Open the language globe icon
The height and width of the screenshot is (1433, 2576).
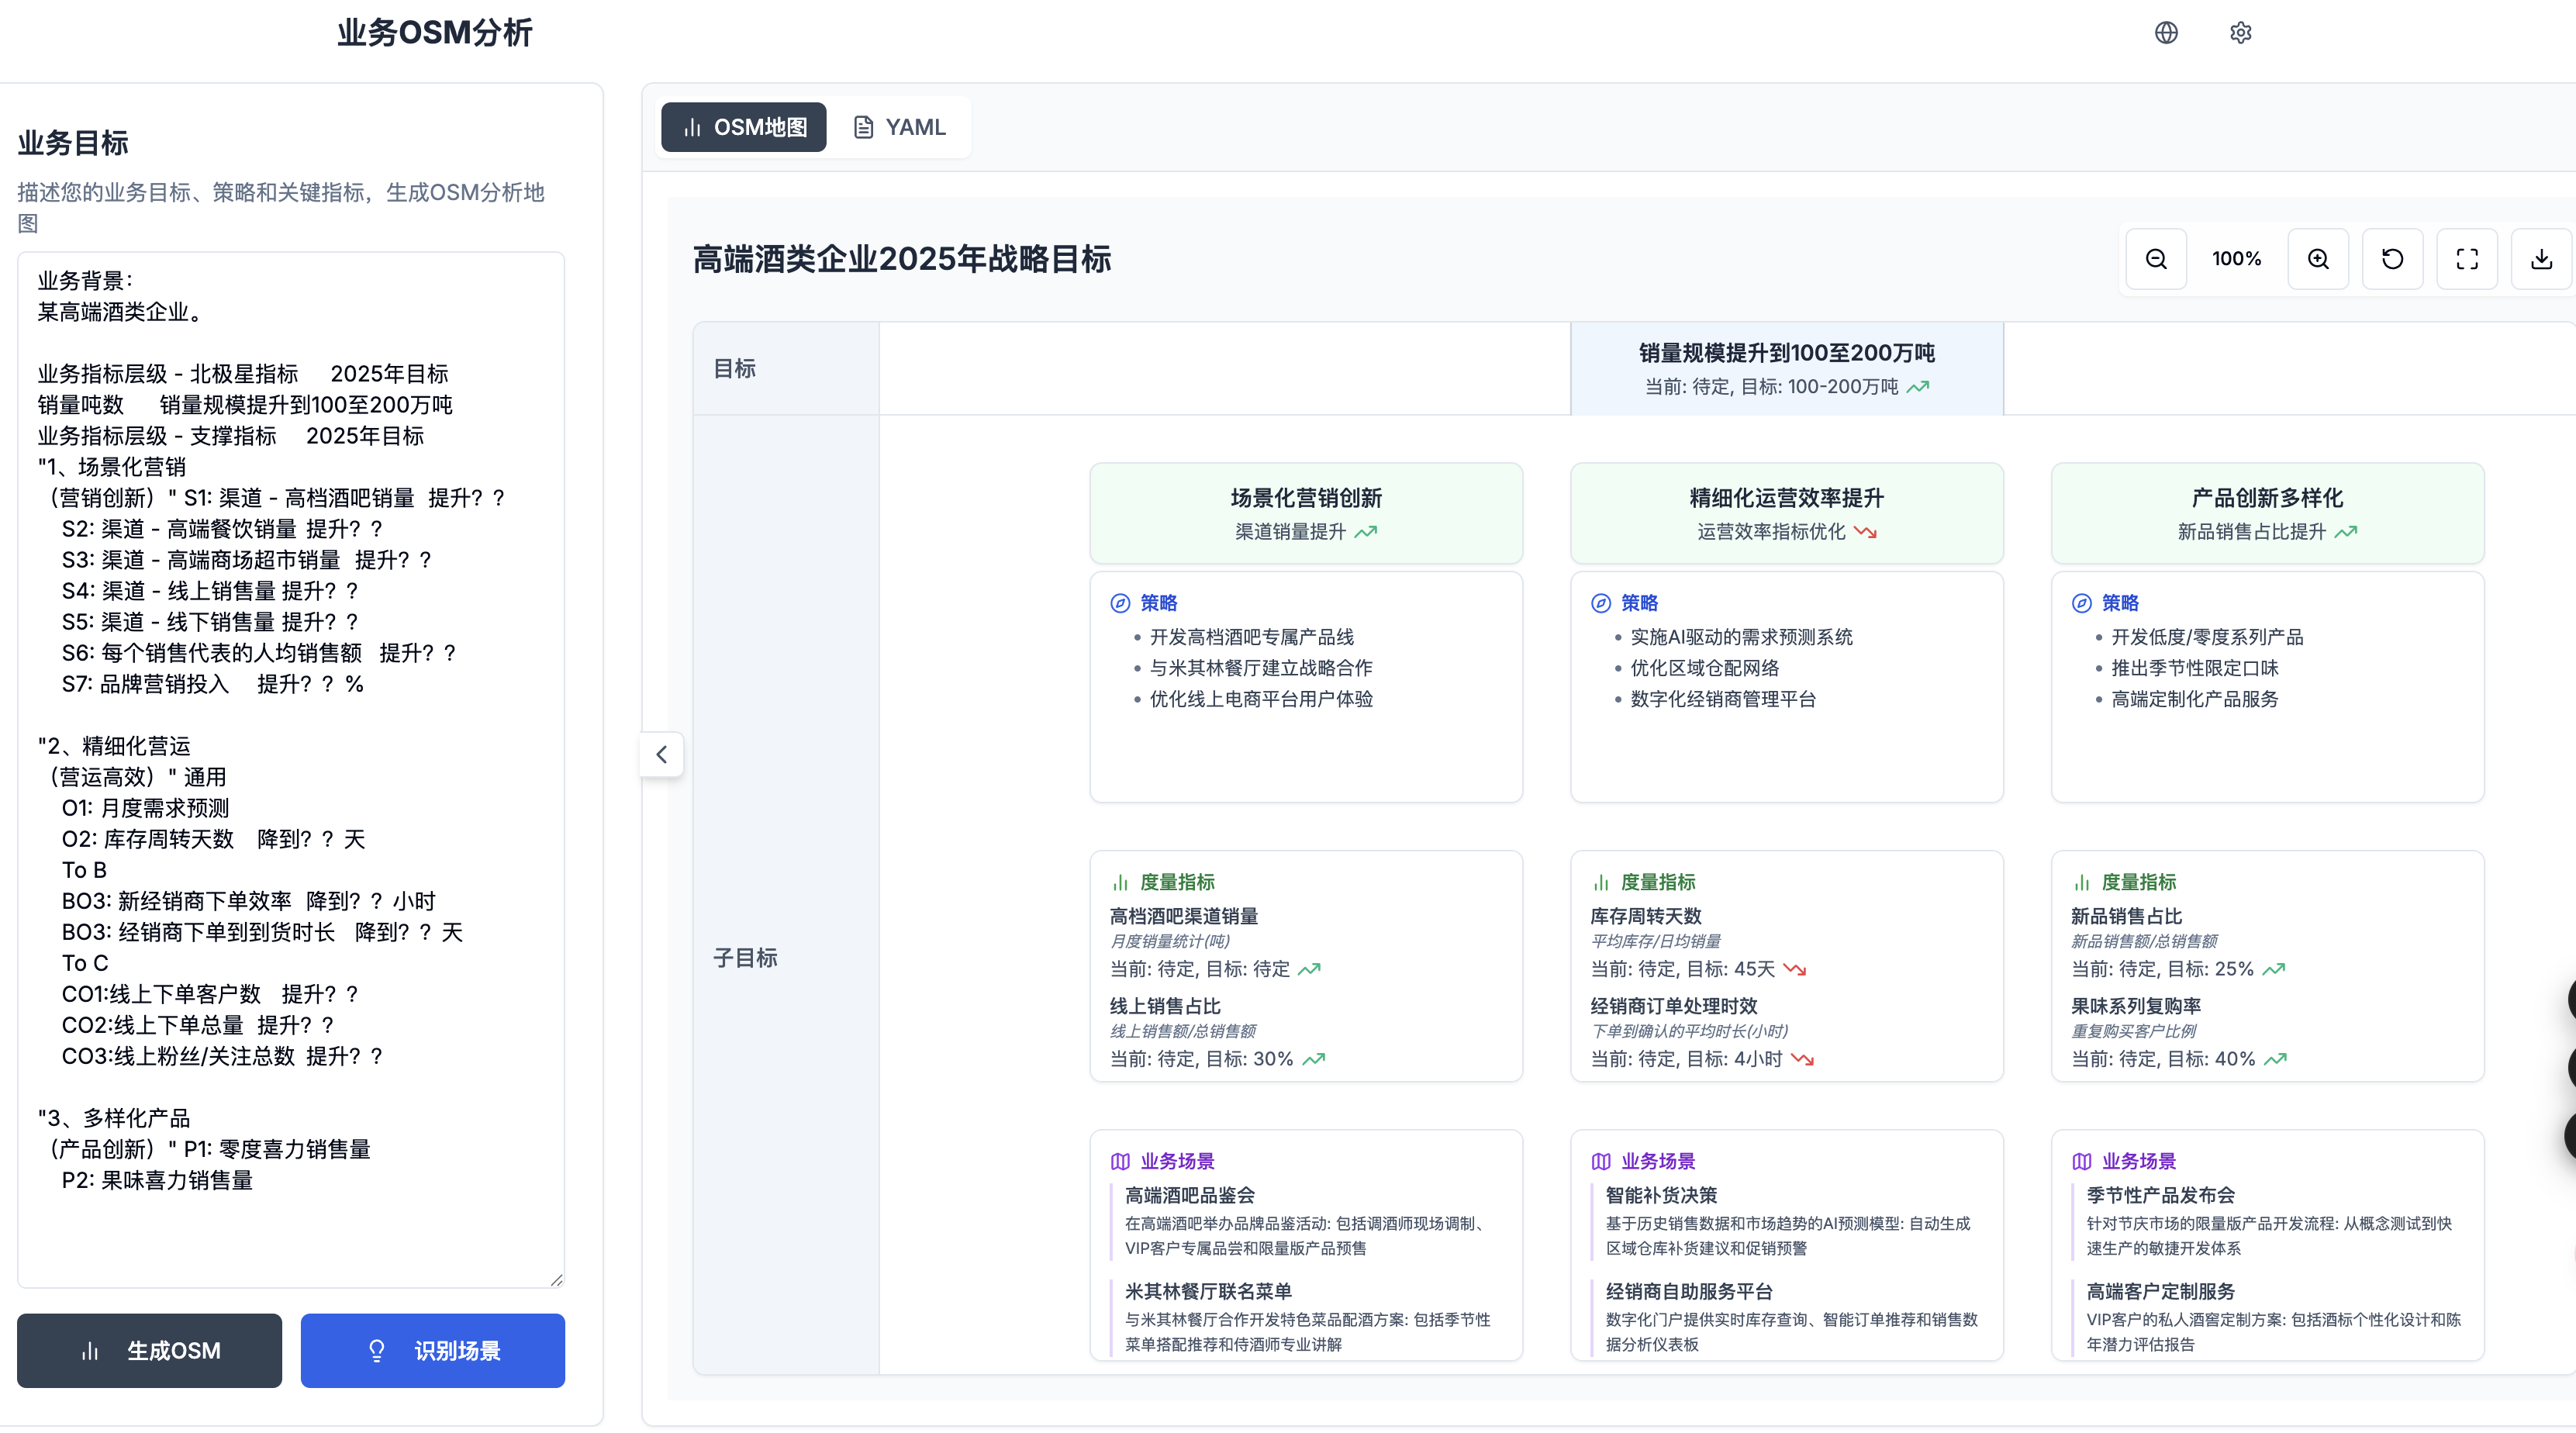(x=2166, y=33)
